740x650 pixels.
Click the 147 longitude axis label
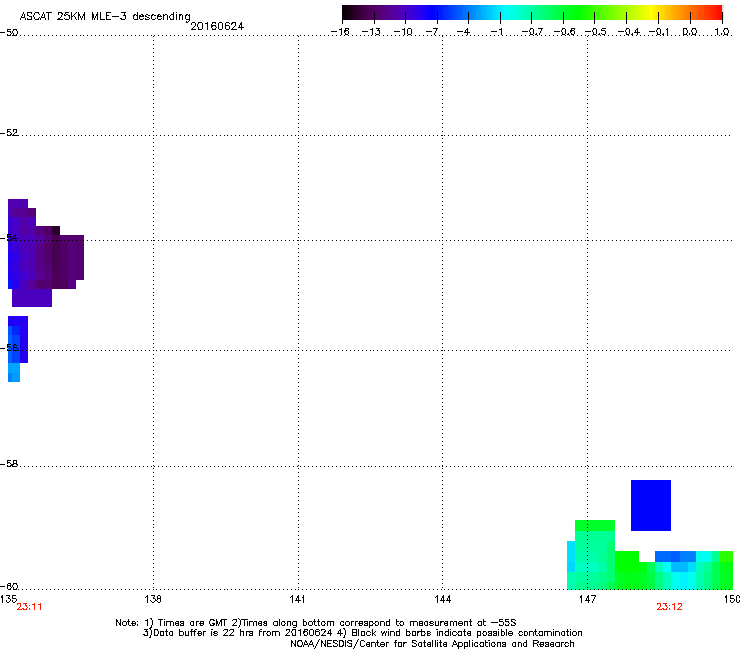[587, 599]
